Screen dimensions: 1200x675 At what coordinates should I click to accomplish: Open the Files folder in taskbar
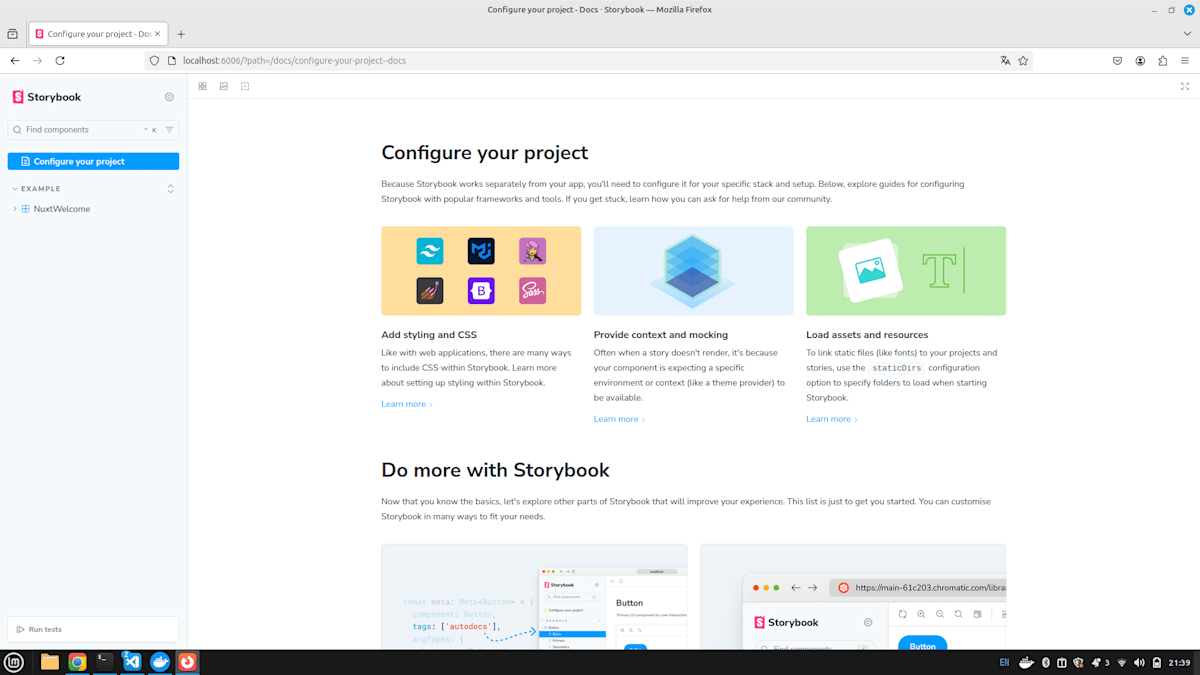(x=50, y=662)
